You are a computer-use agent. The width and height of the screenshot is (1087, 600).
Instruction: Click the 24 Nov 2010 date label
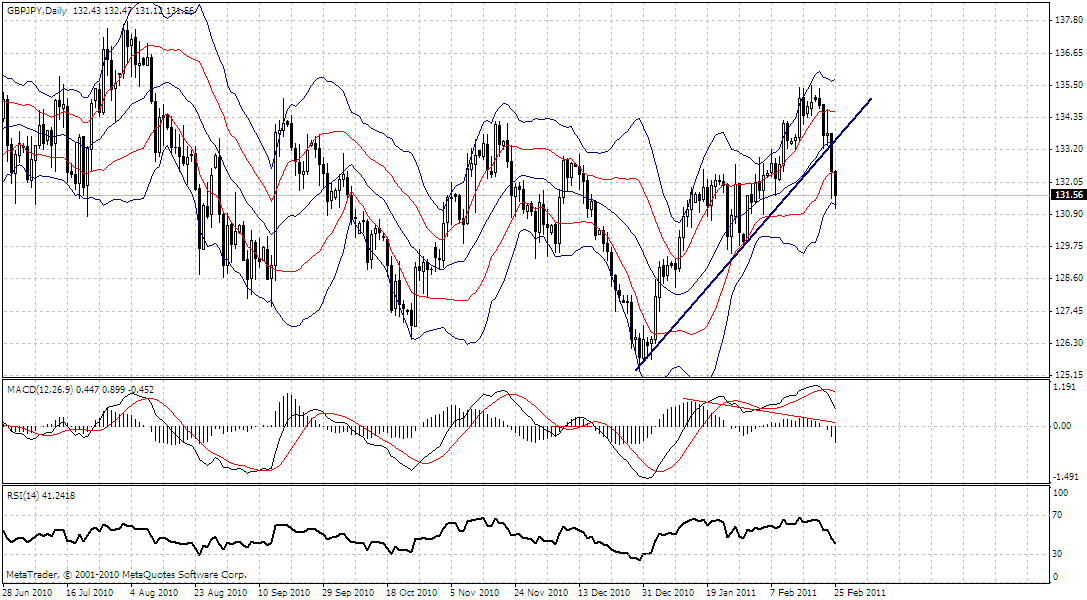pyautogui.click(x=541, y=593)
